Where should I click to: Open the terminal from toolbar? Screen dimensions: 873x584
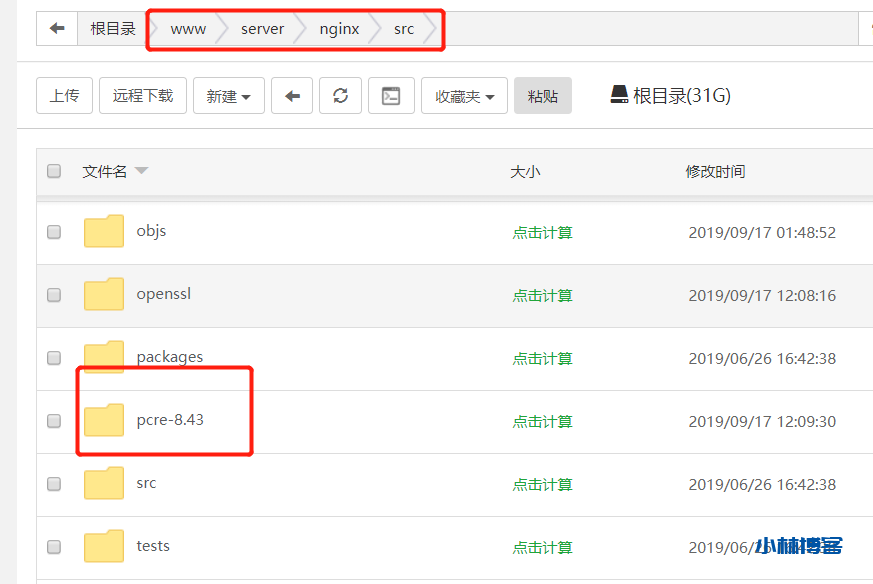pos(391,96)
